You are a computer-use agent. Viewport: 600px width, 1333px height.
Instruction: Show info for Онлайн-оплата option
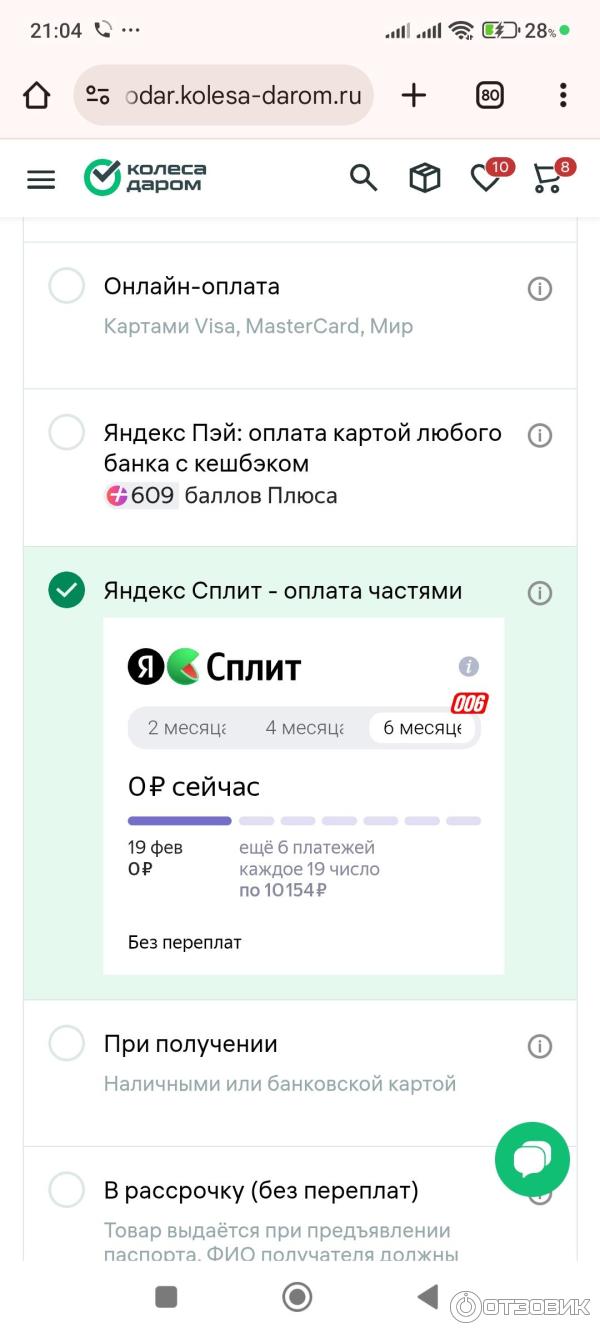pyautogui.click(x=540, y=289)
